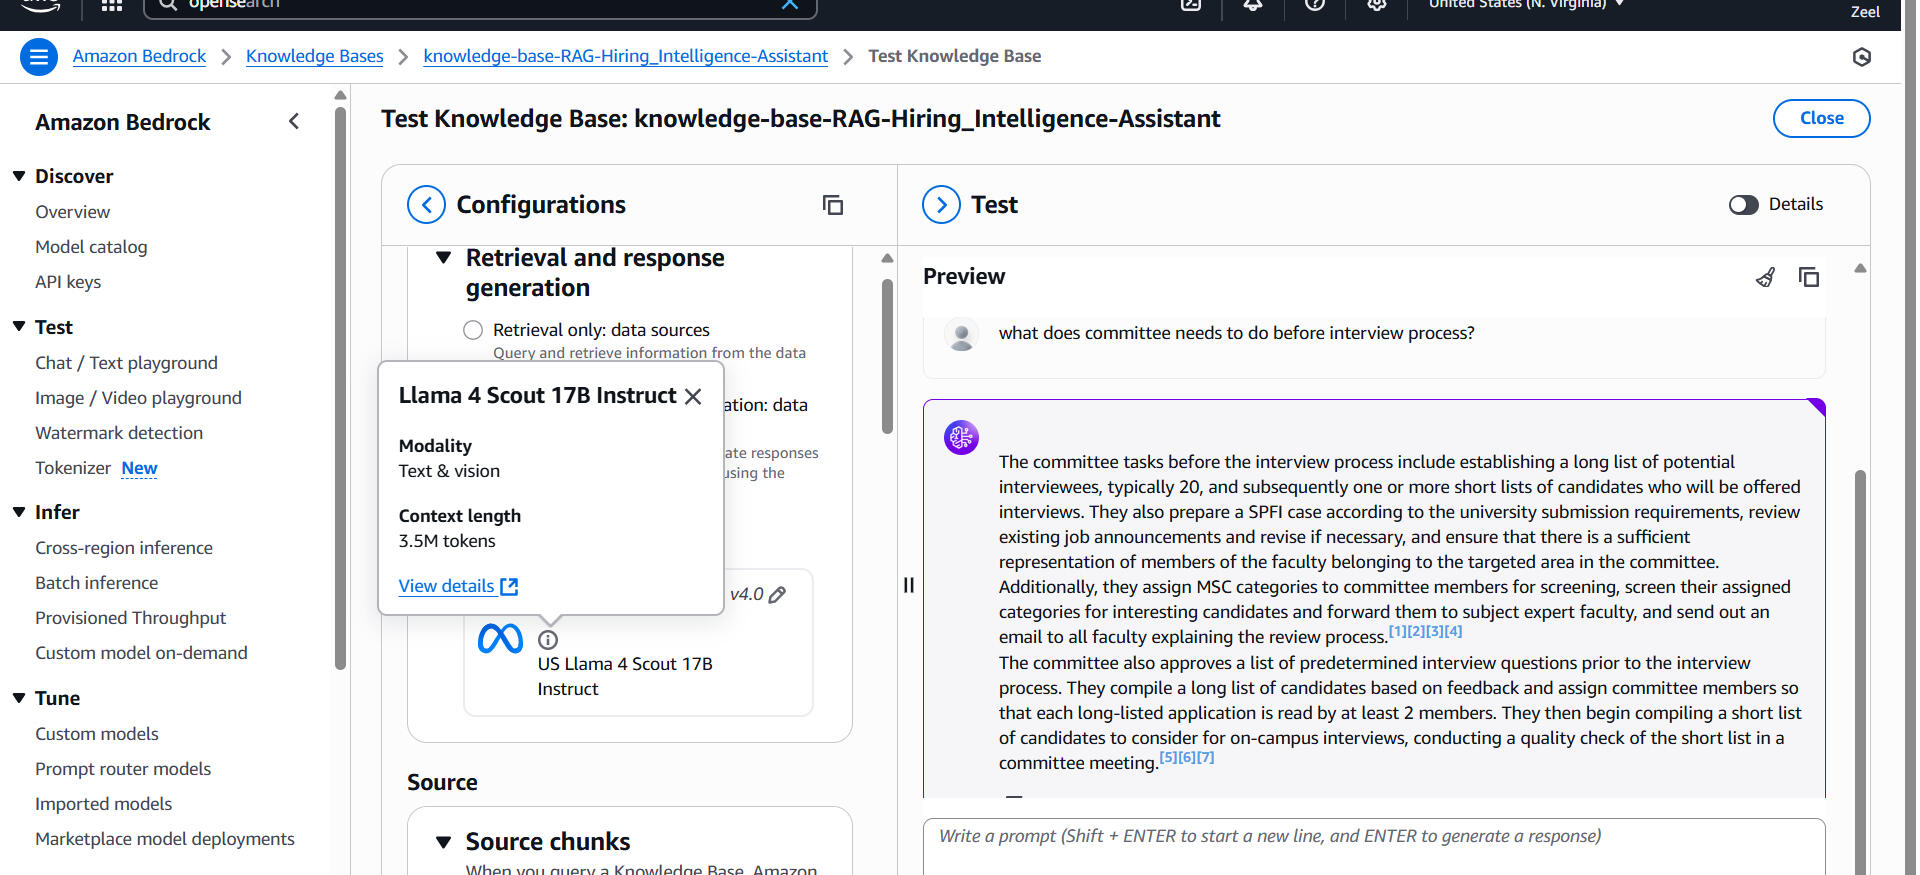This screenshot has height=875, width=1920.
Task: Click the hamburger navigation menu icon
Action: click(x=38, y=57)
